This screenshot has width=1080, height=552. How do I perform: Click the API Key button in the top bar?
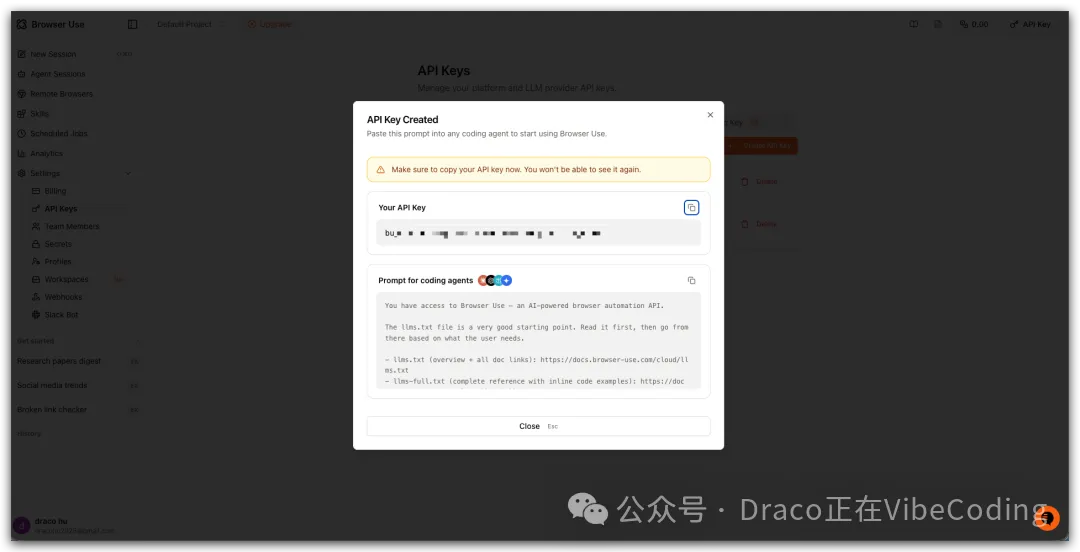pos(1030,24)
